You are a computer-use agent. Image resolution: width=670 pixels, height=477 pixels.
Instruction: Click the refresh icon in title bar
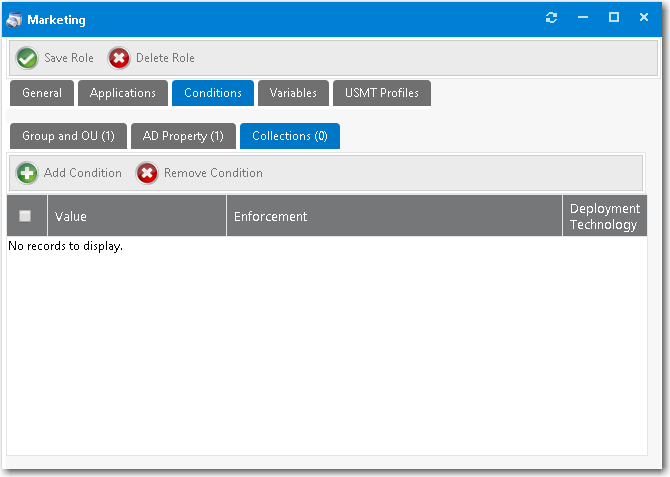[x=551, y=18]
